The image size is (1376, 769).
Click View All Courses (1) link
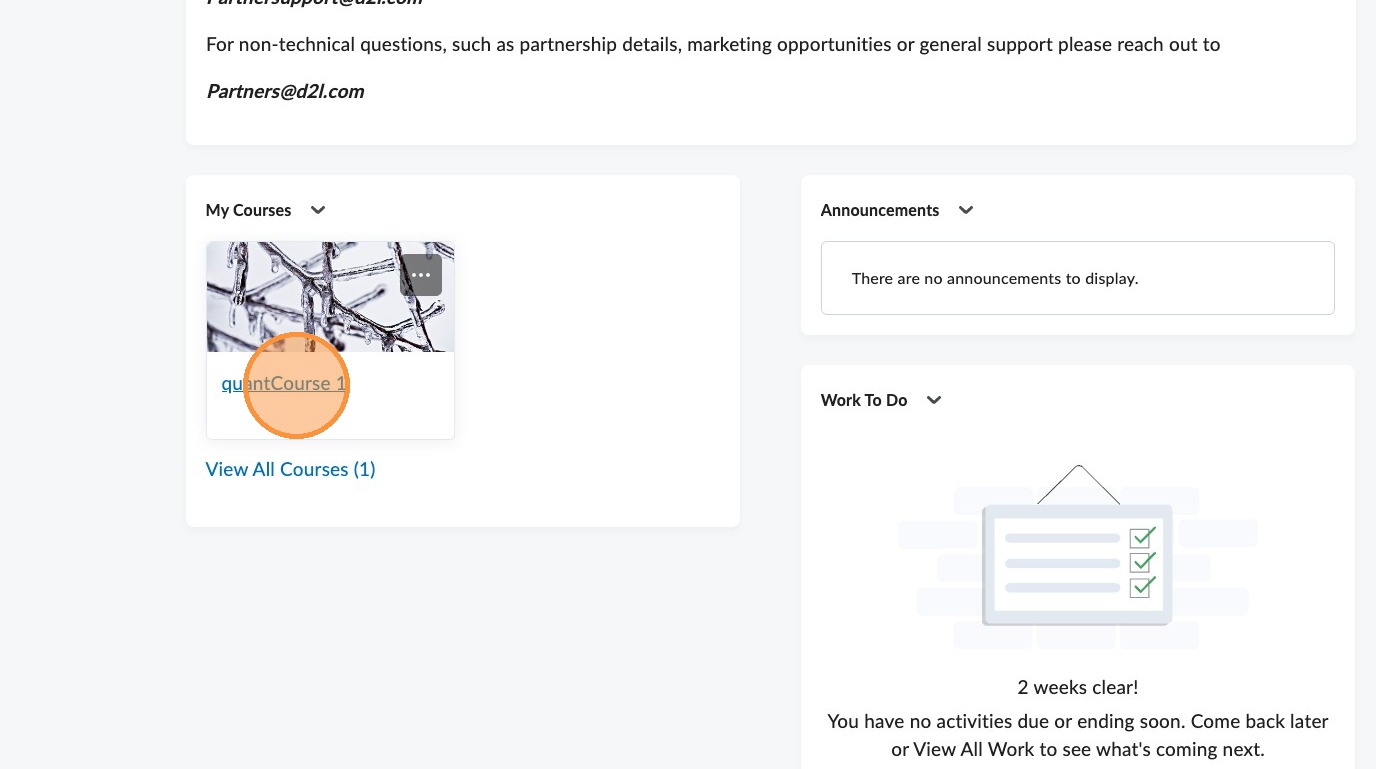pyautogui.click(x=290, y=469)
